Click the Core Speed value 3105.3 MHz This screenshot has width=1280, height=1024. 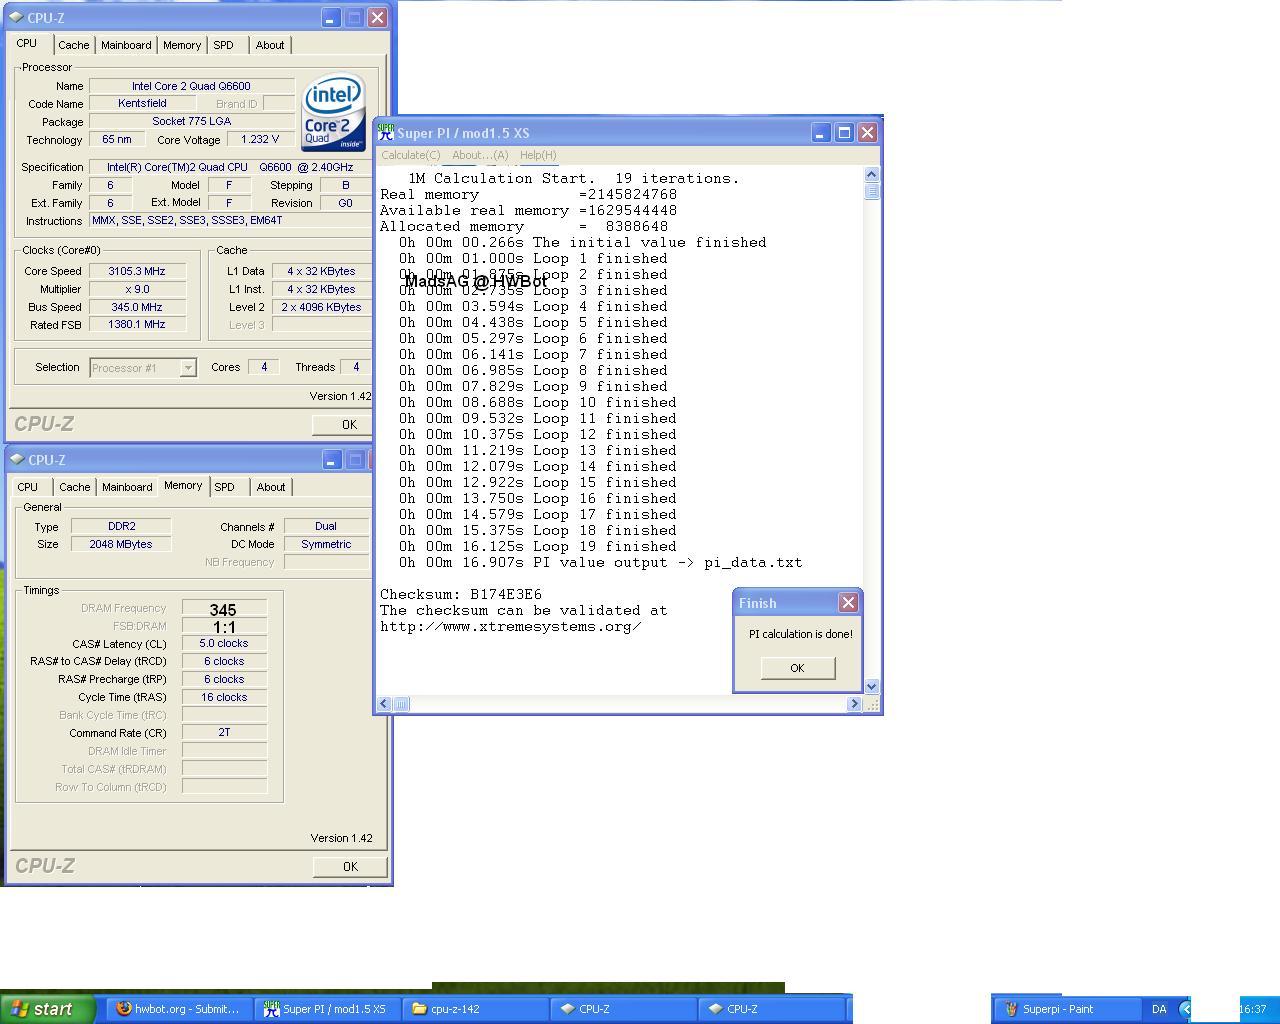[x=138, y=271]
